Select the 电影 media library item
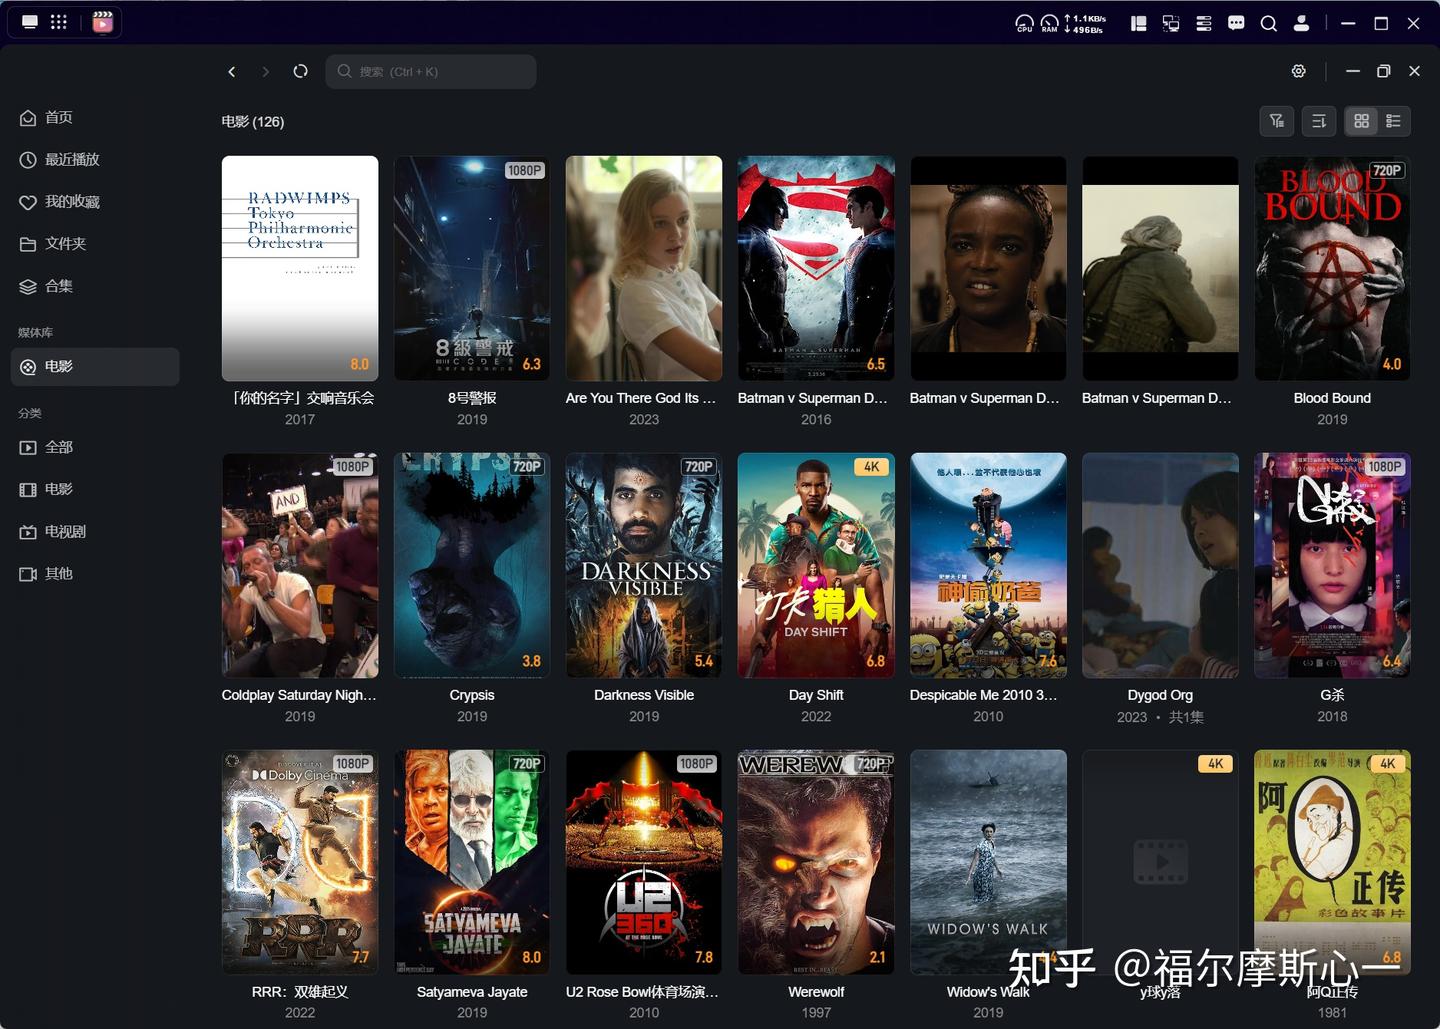The width and height of the screenshot is (1440, 1029). [95, 367]
